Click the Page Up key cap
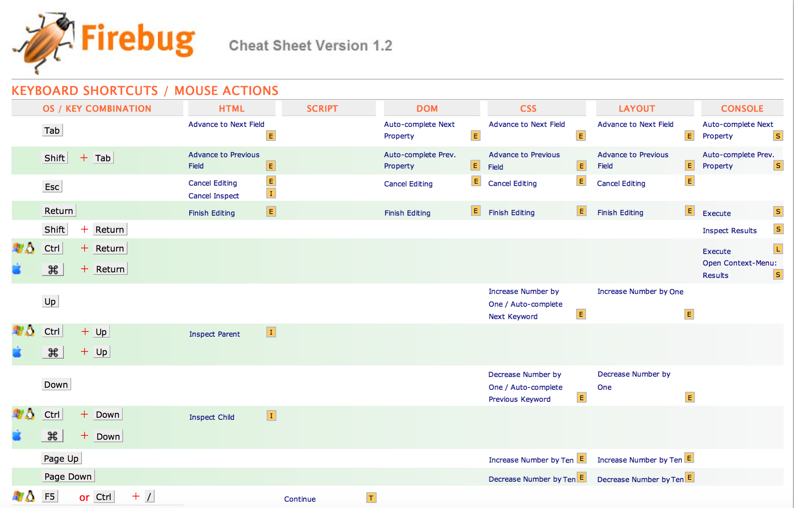794x508 pixels. [x=61, y=458]
